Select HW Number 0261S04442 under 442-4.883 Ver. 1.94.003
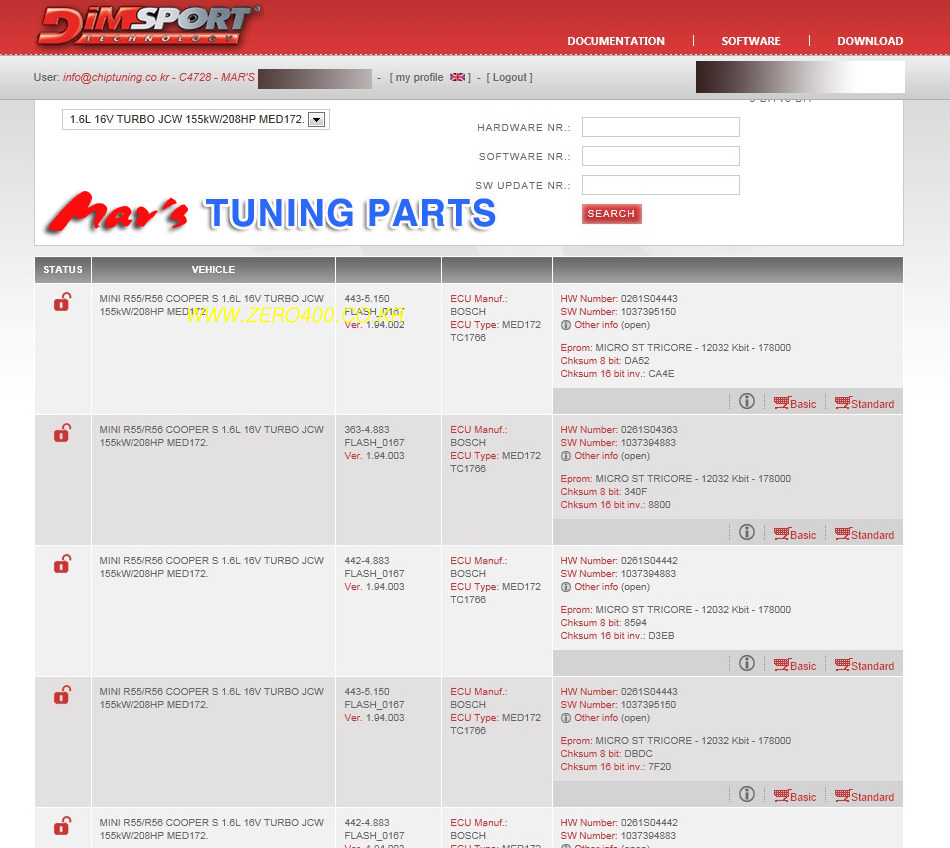 [619, 561]
